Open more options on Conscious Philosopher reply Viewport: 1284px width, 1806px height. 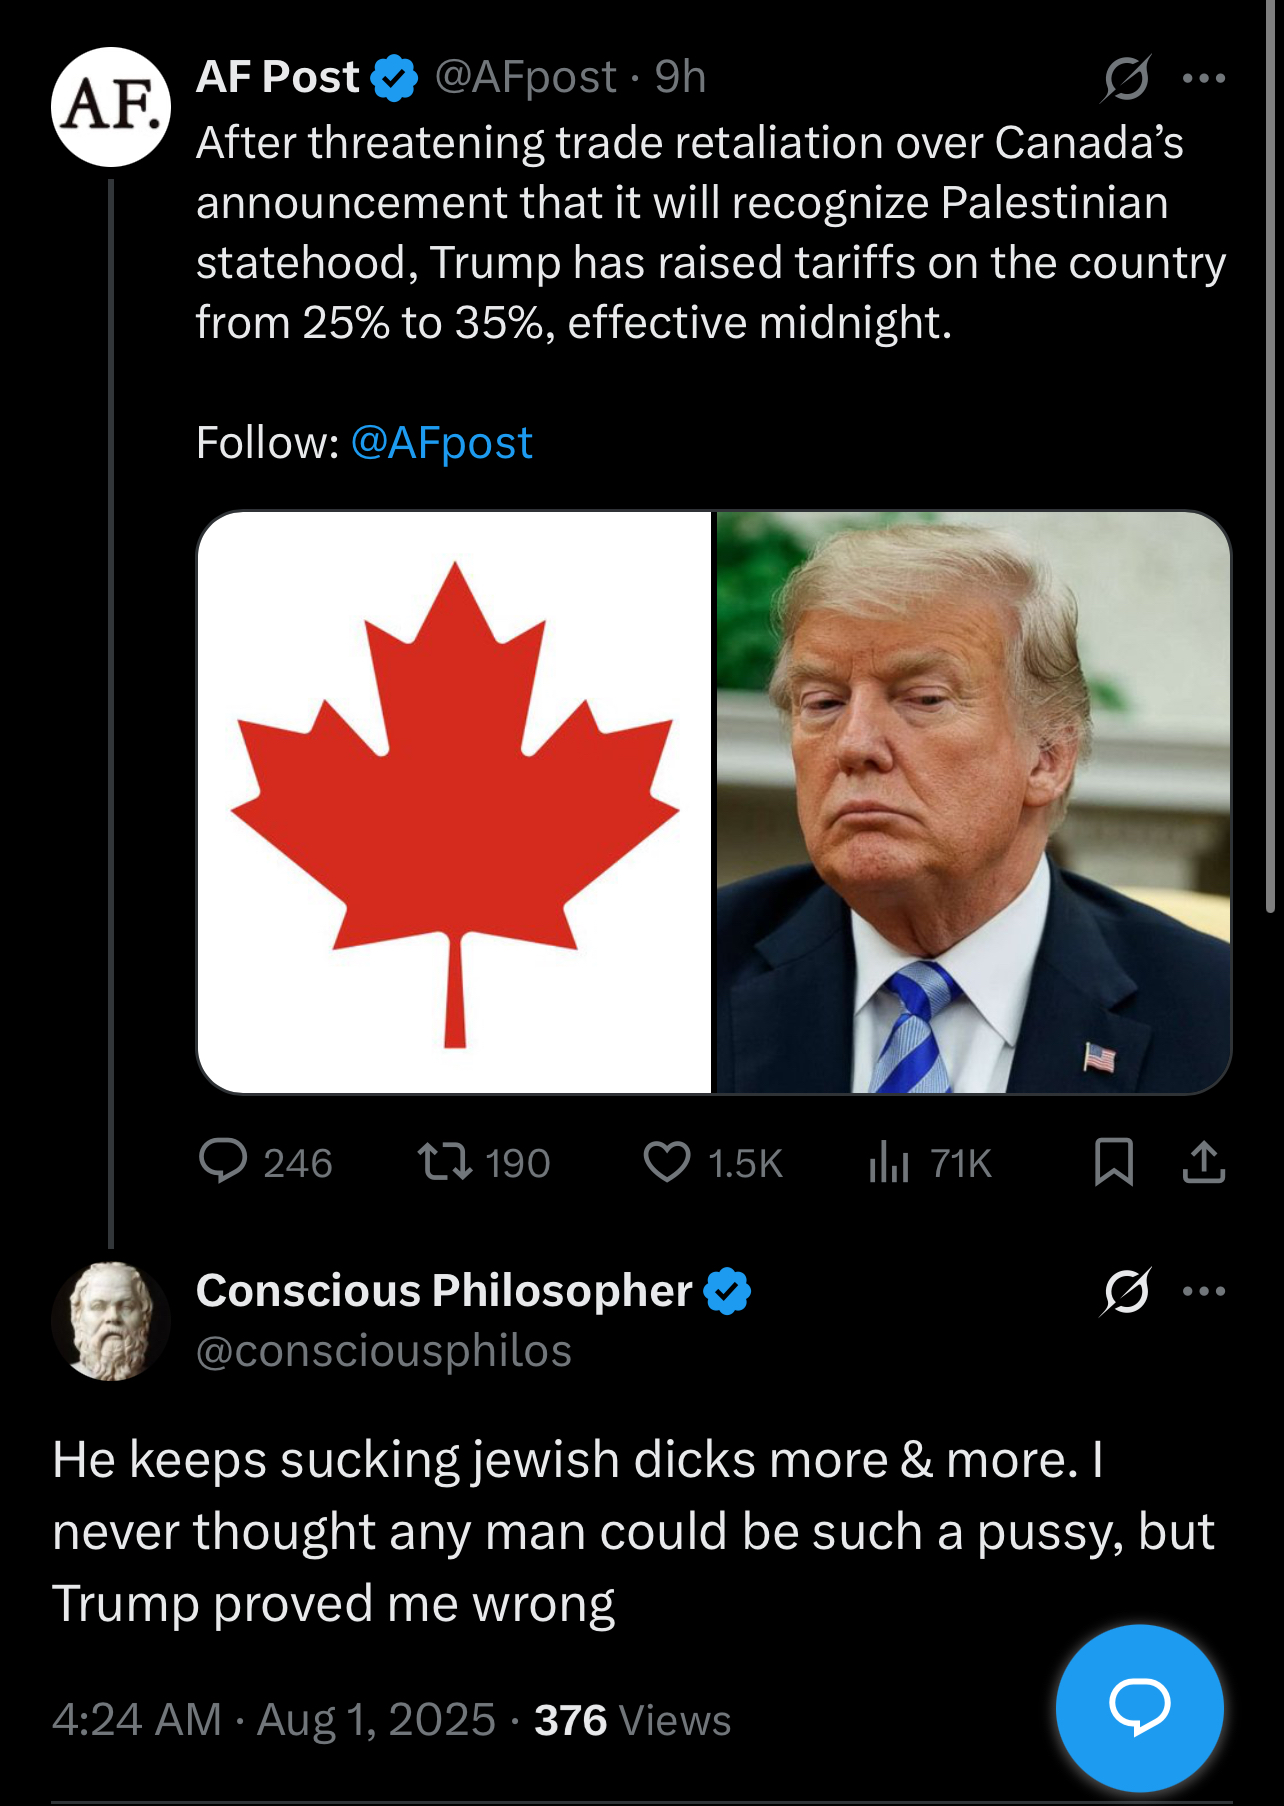tap(1203, 1291)
